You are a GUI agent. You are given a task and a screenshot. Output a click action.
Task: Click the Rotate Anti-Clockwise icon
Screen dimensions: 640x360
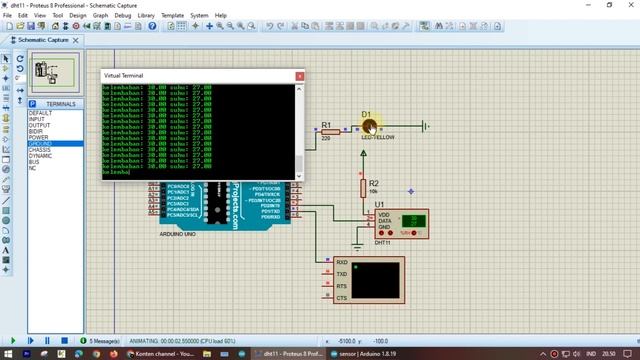(x=20, y=69)
